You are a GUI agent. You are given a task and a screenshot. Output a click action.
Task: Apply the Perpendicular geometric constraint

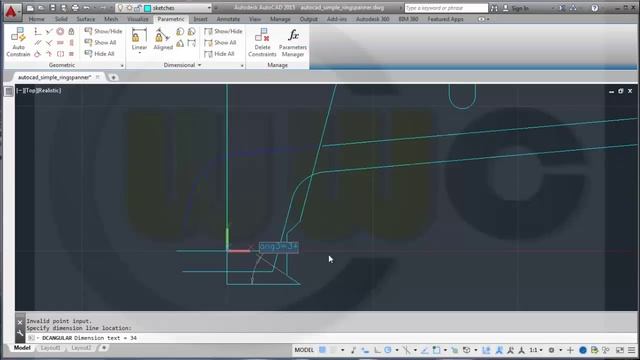[49, 42]
